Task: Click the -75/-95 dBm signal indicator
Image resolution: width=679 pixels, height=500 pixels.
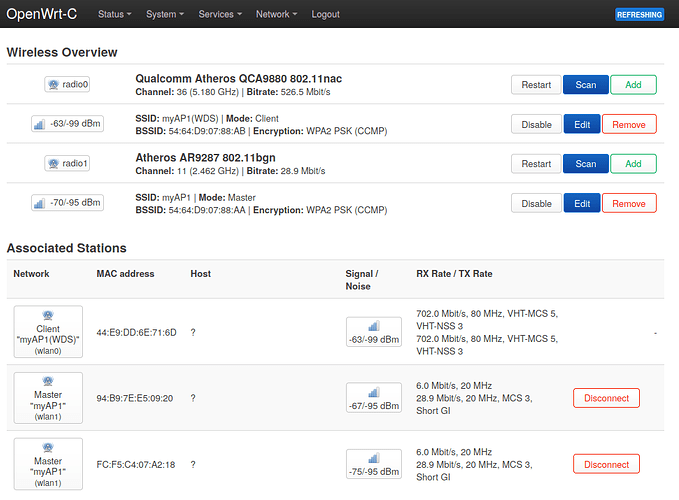Action: pyautogui.click(x=374, y=464)
